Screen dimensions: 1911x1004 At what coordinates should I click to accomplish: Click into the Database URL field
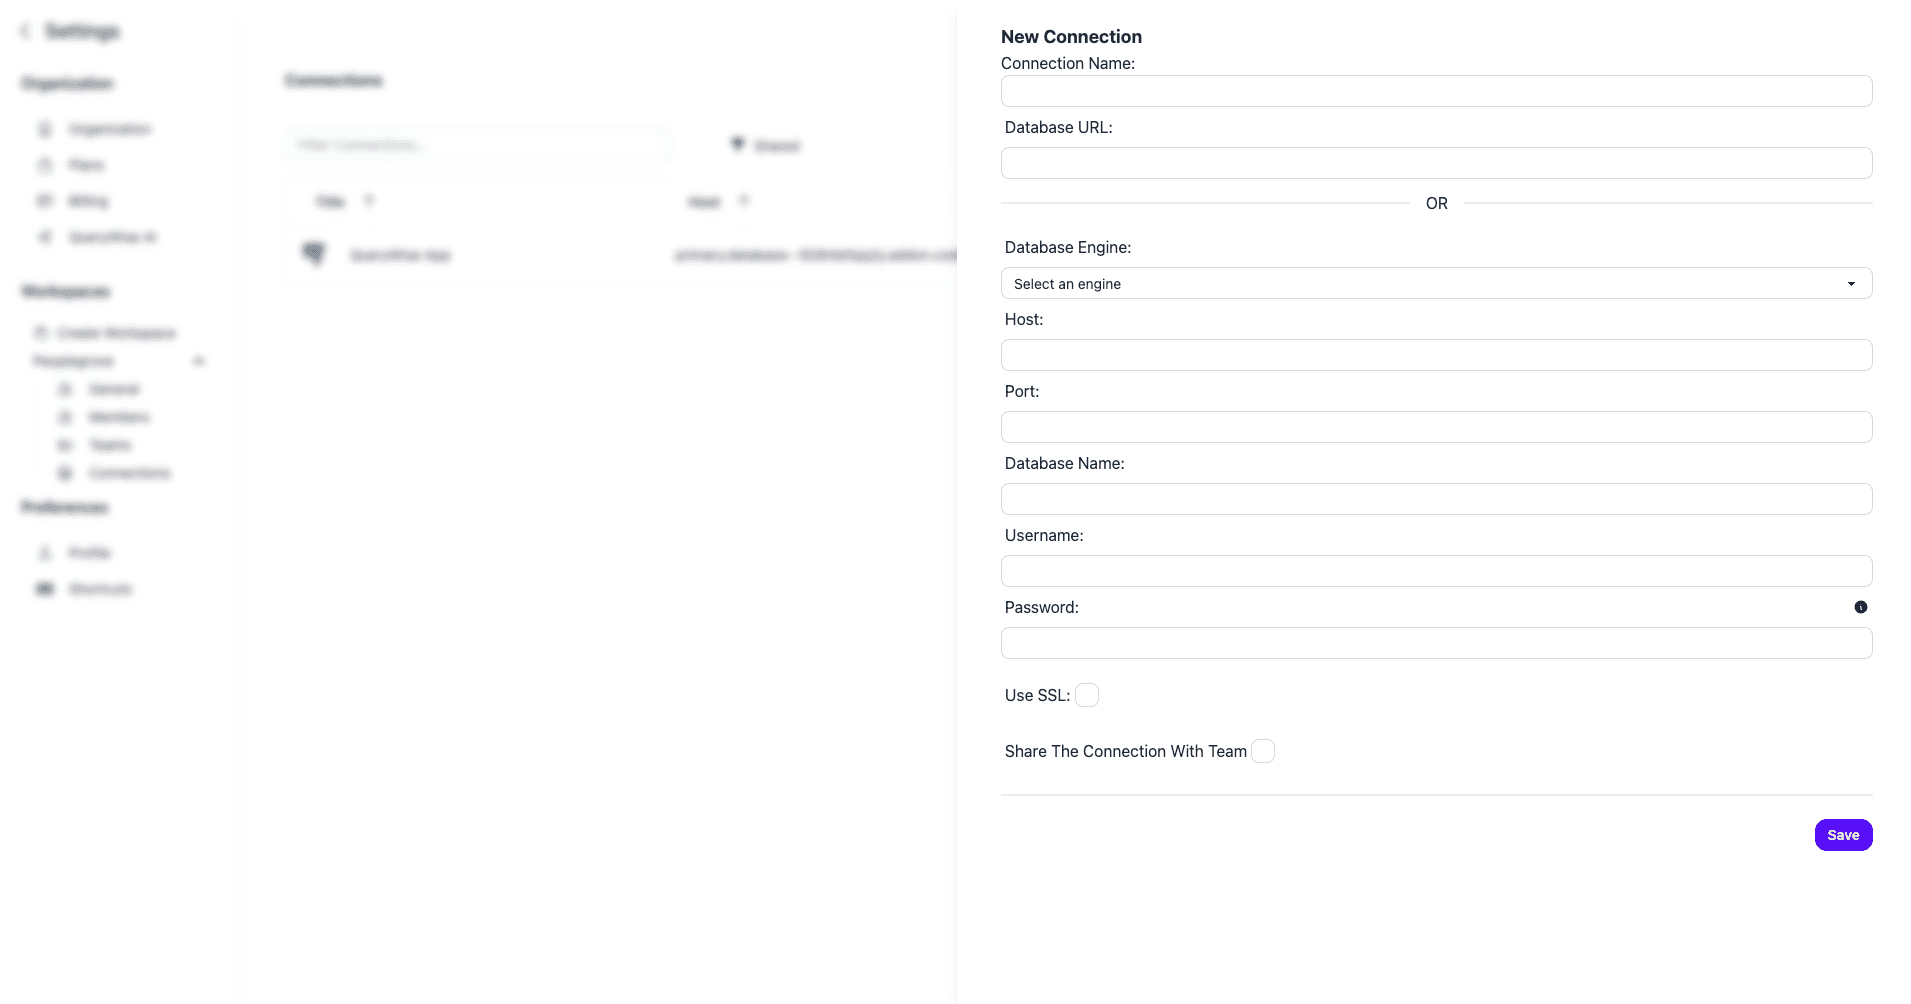(1436, 163)
